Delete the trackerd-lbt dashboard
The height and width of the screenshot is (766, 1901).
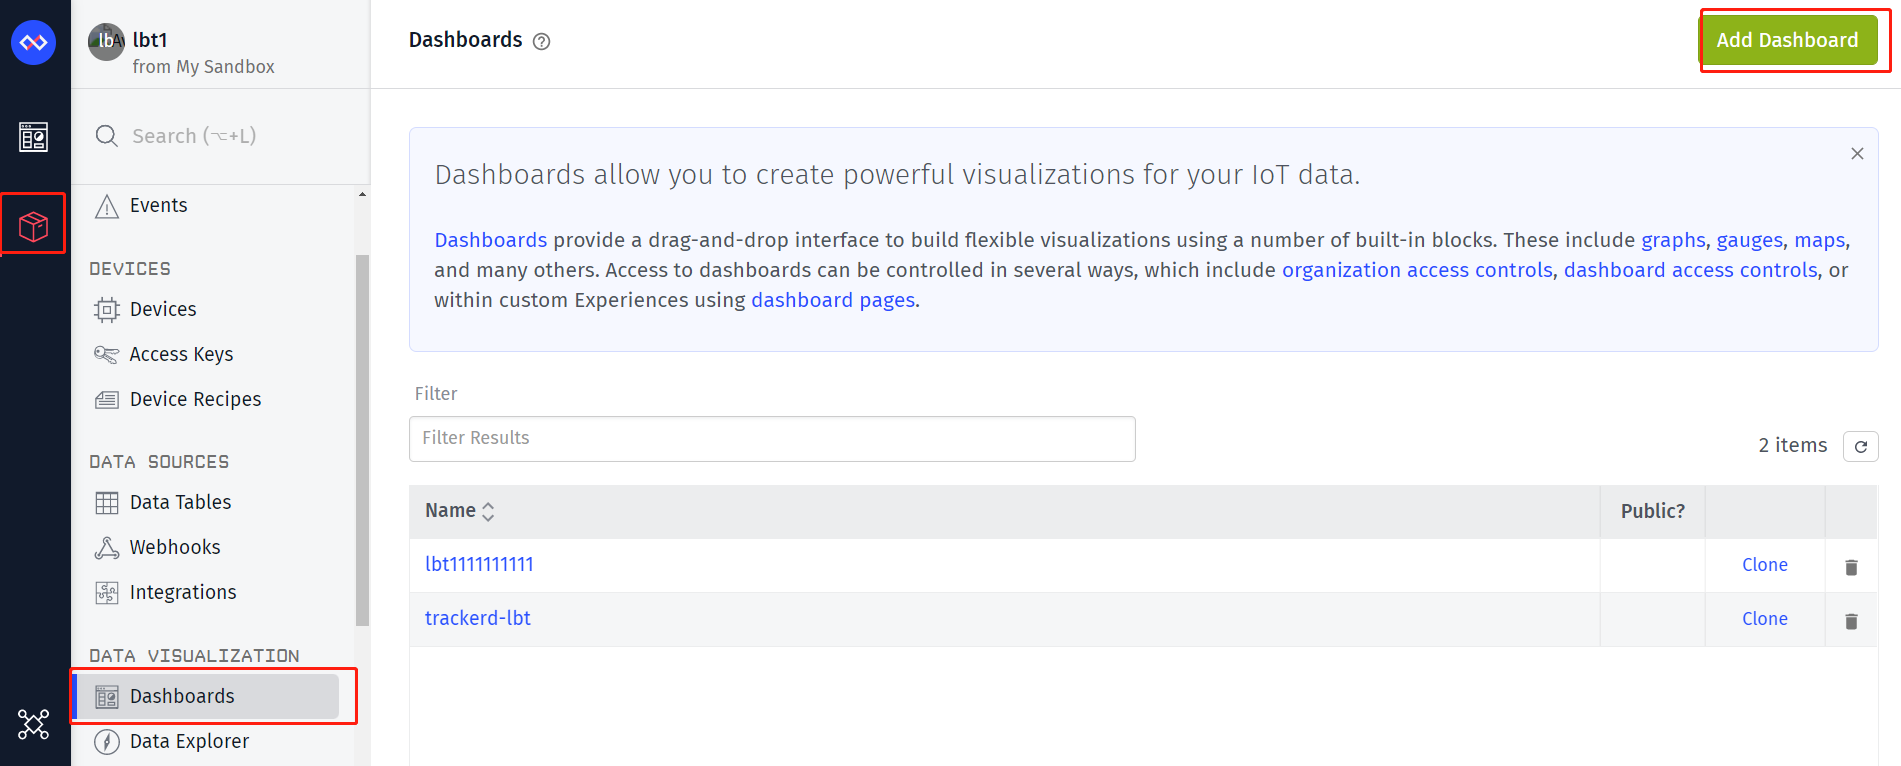[1851, 621]
